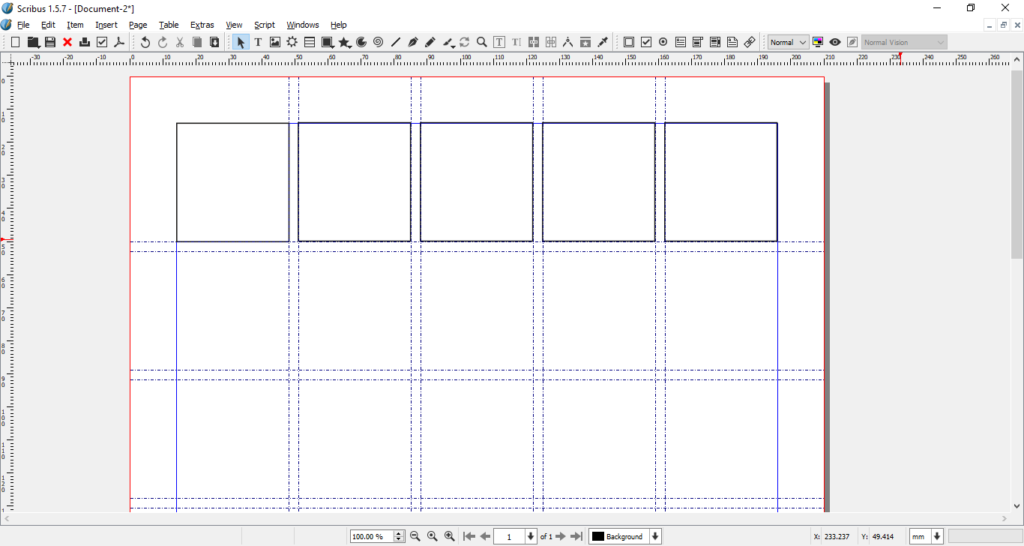Select the Calligraphic Line tool
The image size is (1024, 546).
coord(448,42)
